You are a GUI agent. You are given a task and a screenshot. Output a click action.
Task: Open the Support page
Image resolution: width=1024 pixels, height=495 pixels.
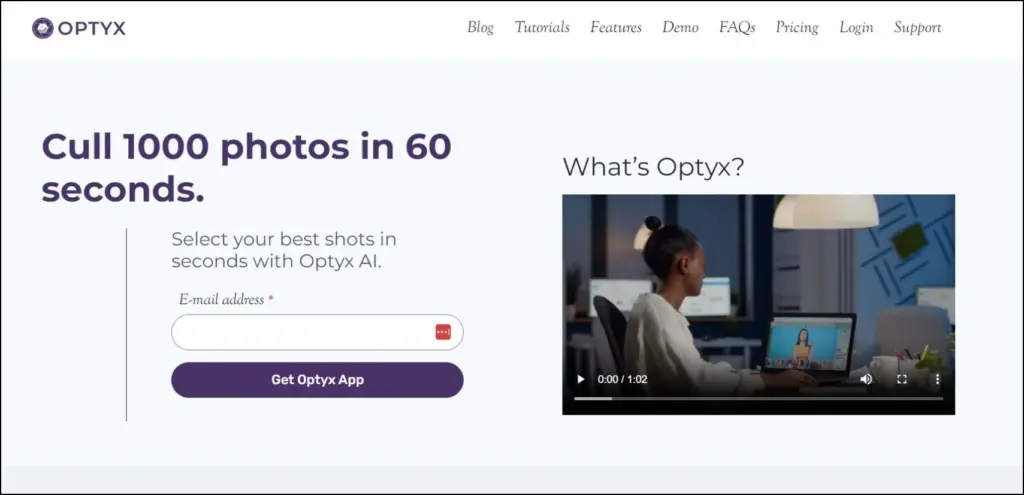click(918, 28)
